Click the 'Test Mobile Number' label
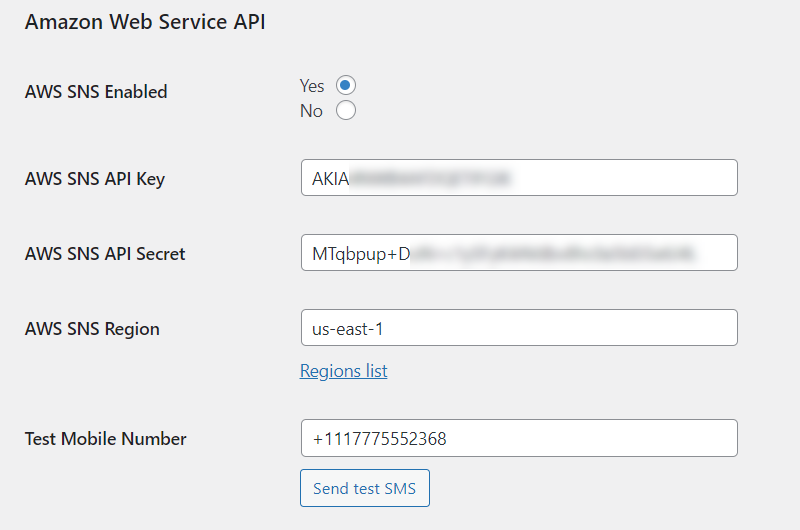The image size is (800, 530). [x=106, y=439]
